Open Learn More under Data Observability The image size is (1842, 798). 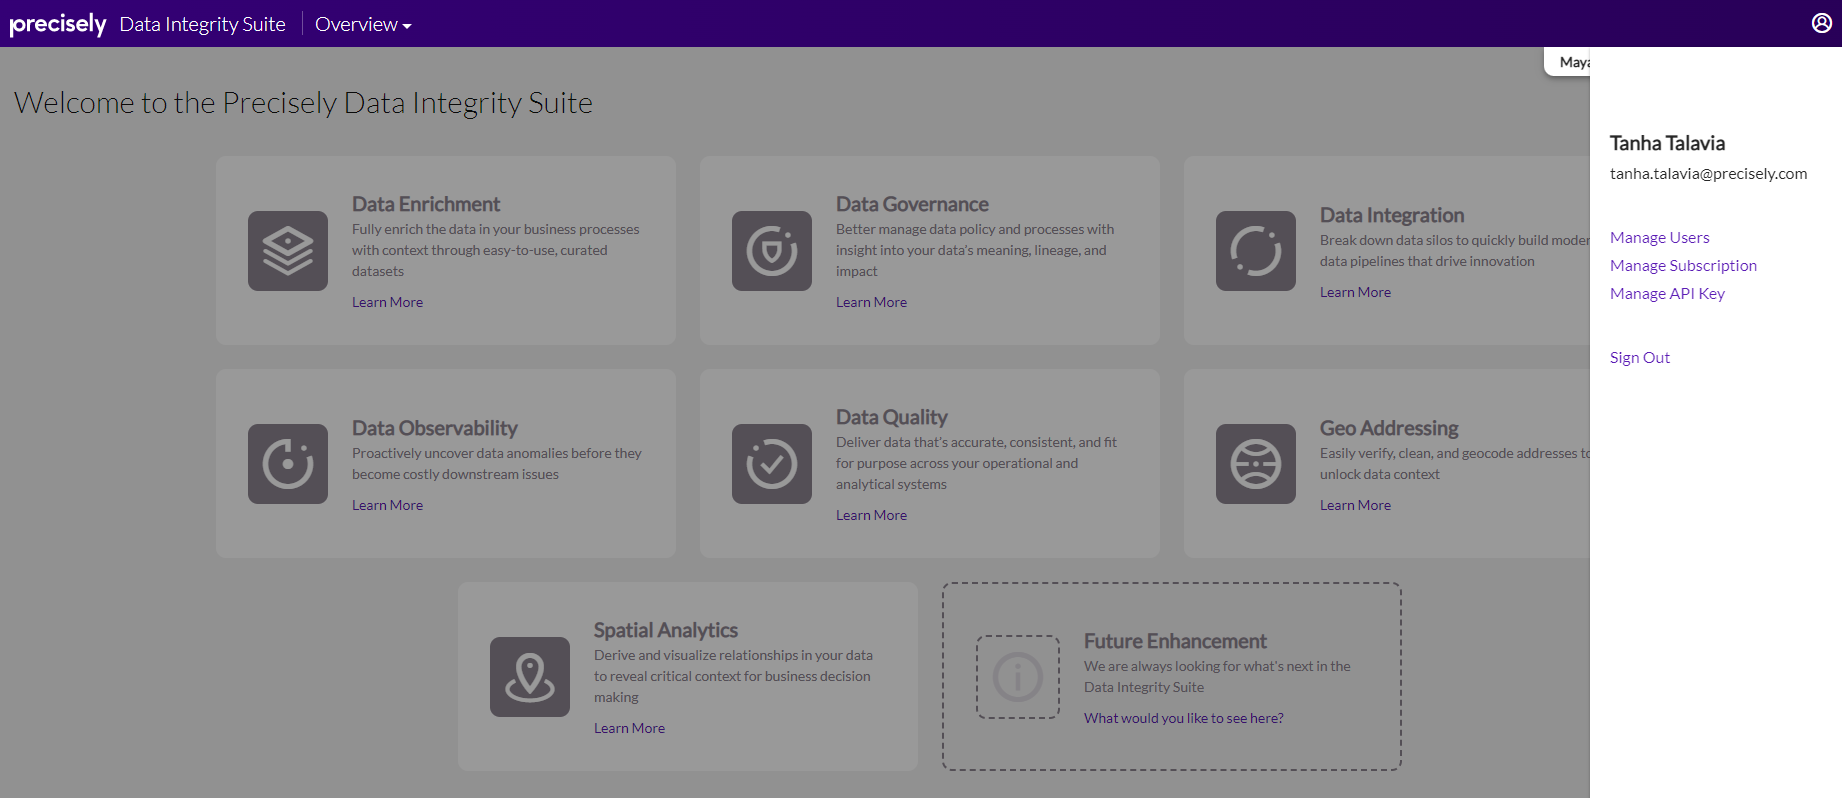click(387, 505)
